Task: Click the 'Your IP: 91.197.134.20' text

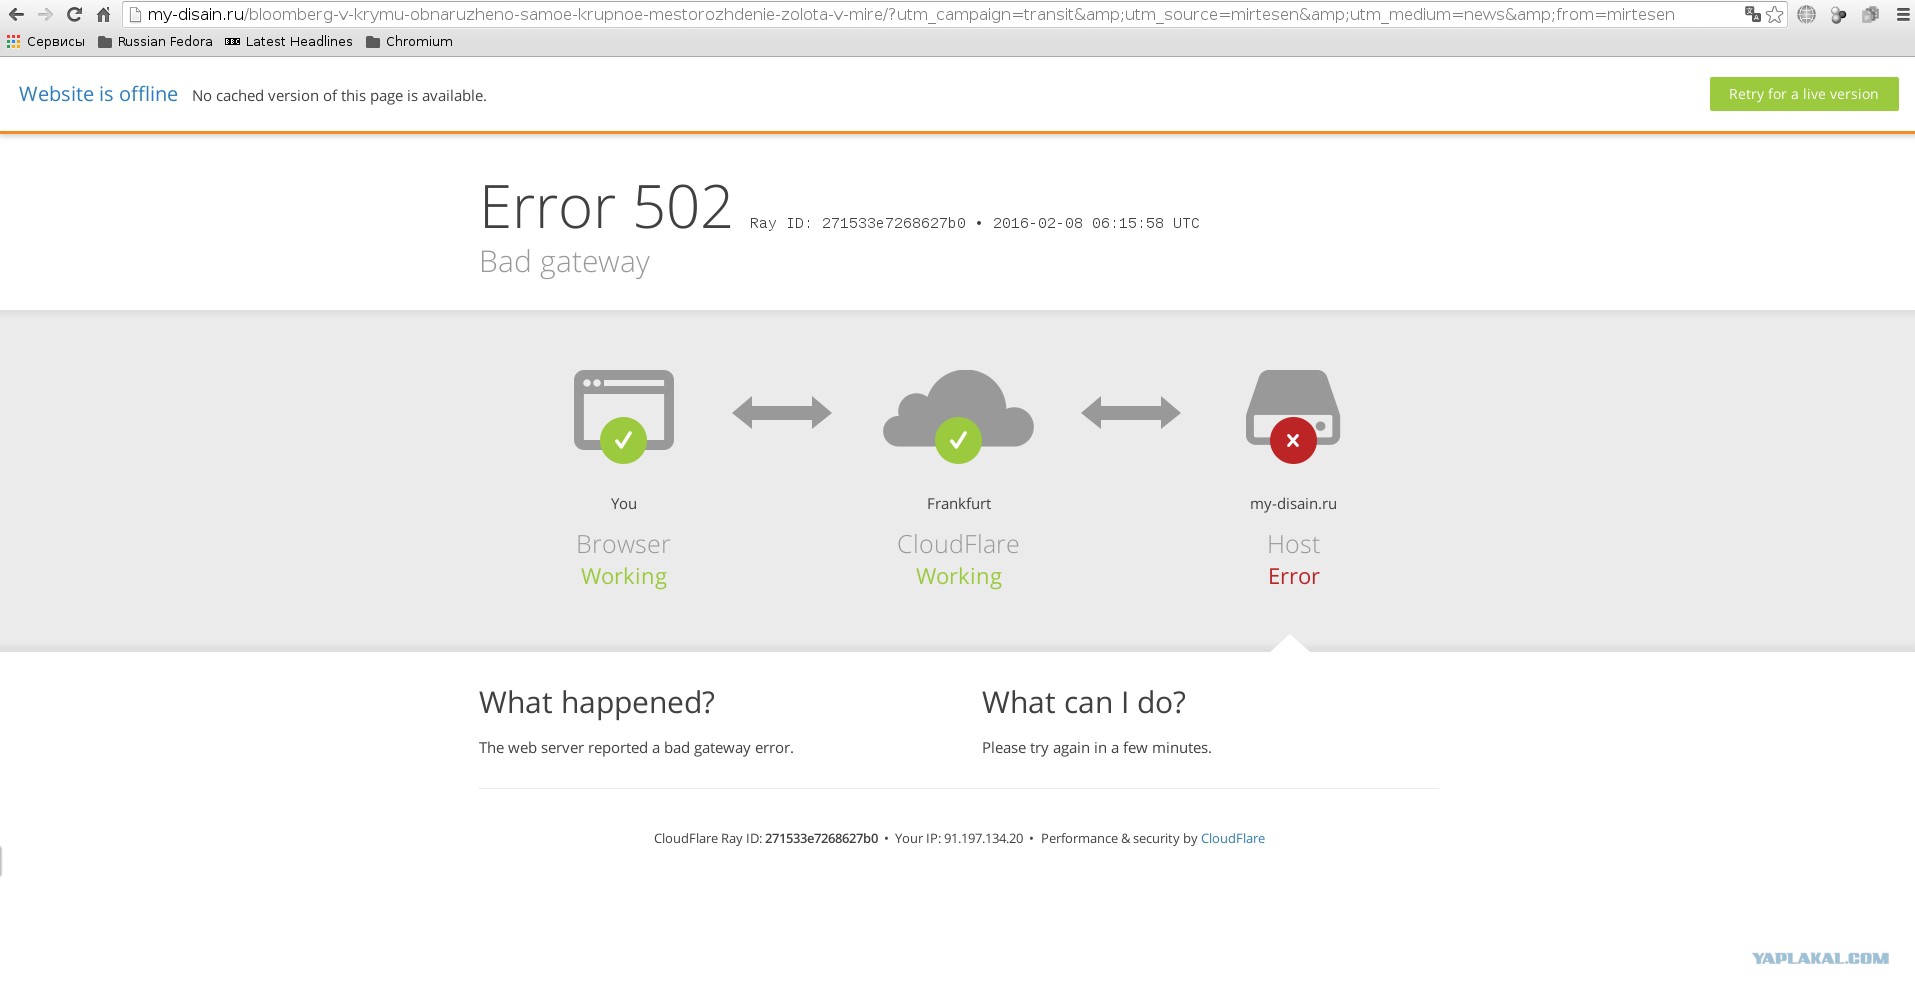Action: coord(959,838)
